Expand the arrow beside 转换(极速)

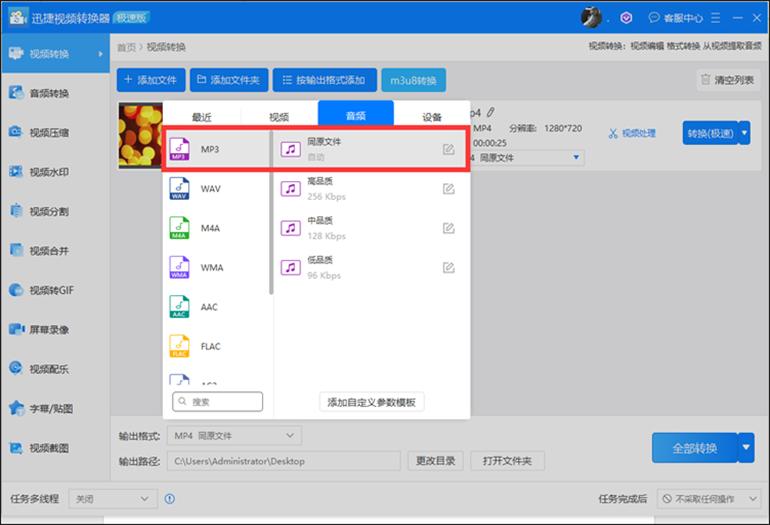click(x=744, y=133)
